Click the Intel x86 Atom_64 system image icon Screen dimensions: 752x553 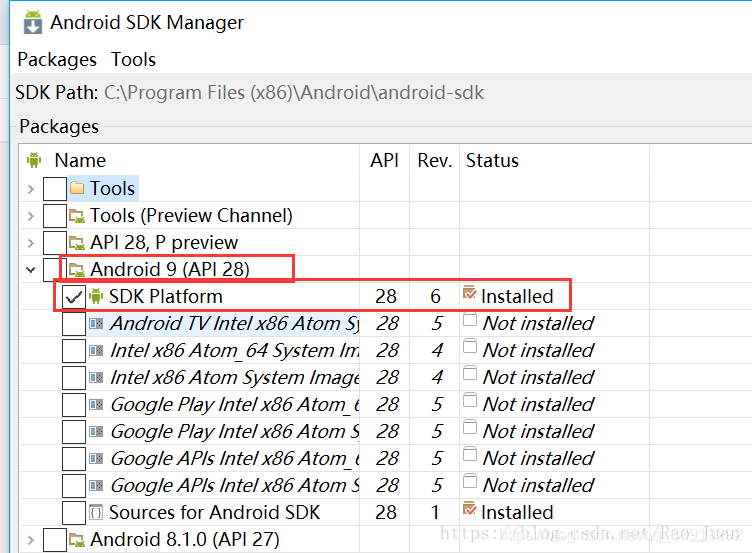coord(96,351)
